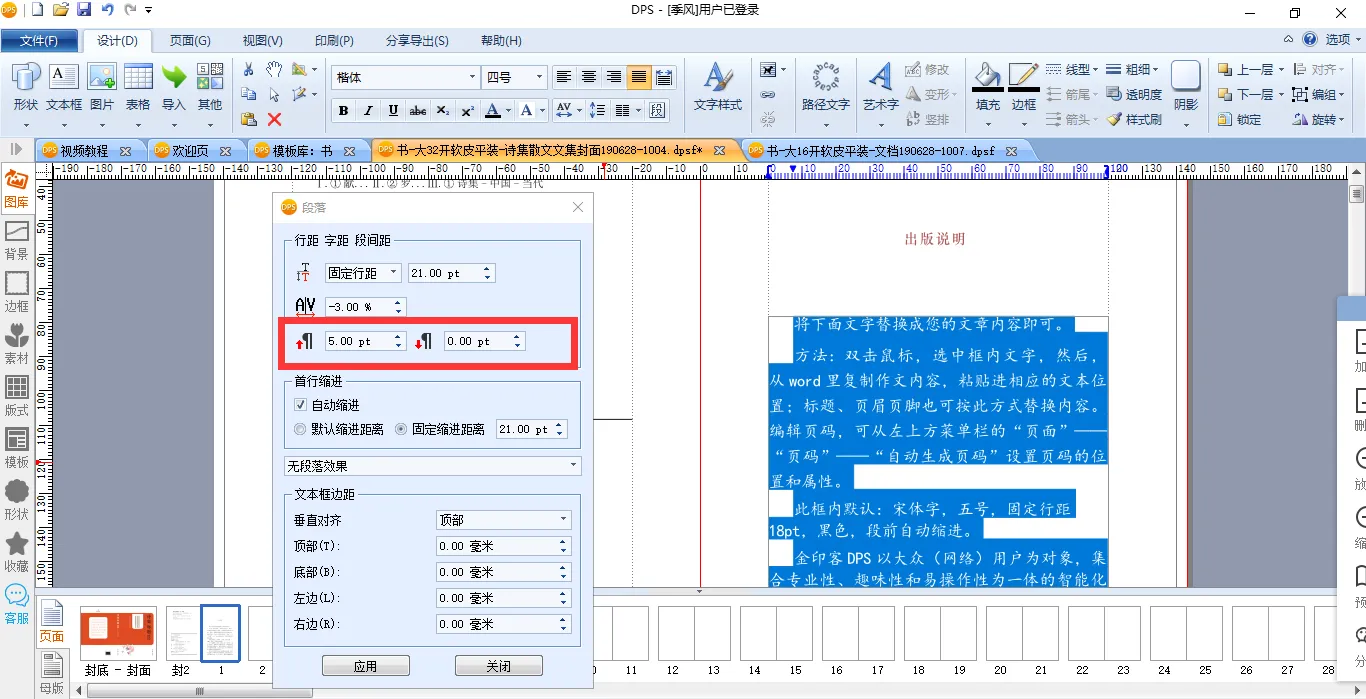The width and height of the screenshot is (1366, 699).
Task: Switch to the 视图(V) ribbon tab
Action: [262, 41]
